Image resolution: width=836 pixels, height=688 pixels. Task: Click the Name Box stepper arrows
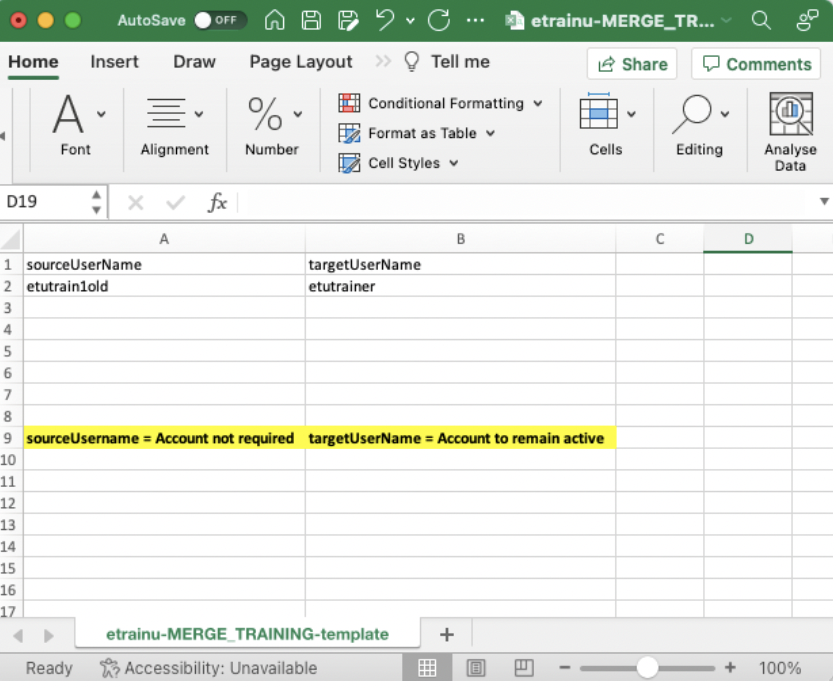pyautogui.click(x=97, y=202)
